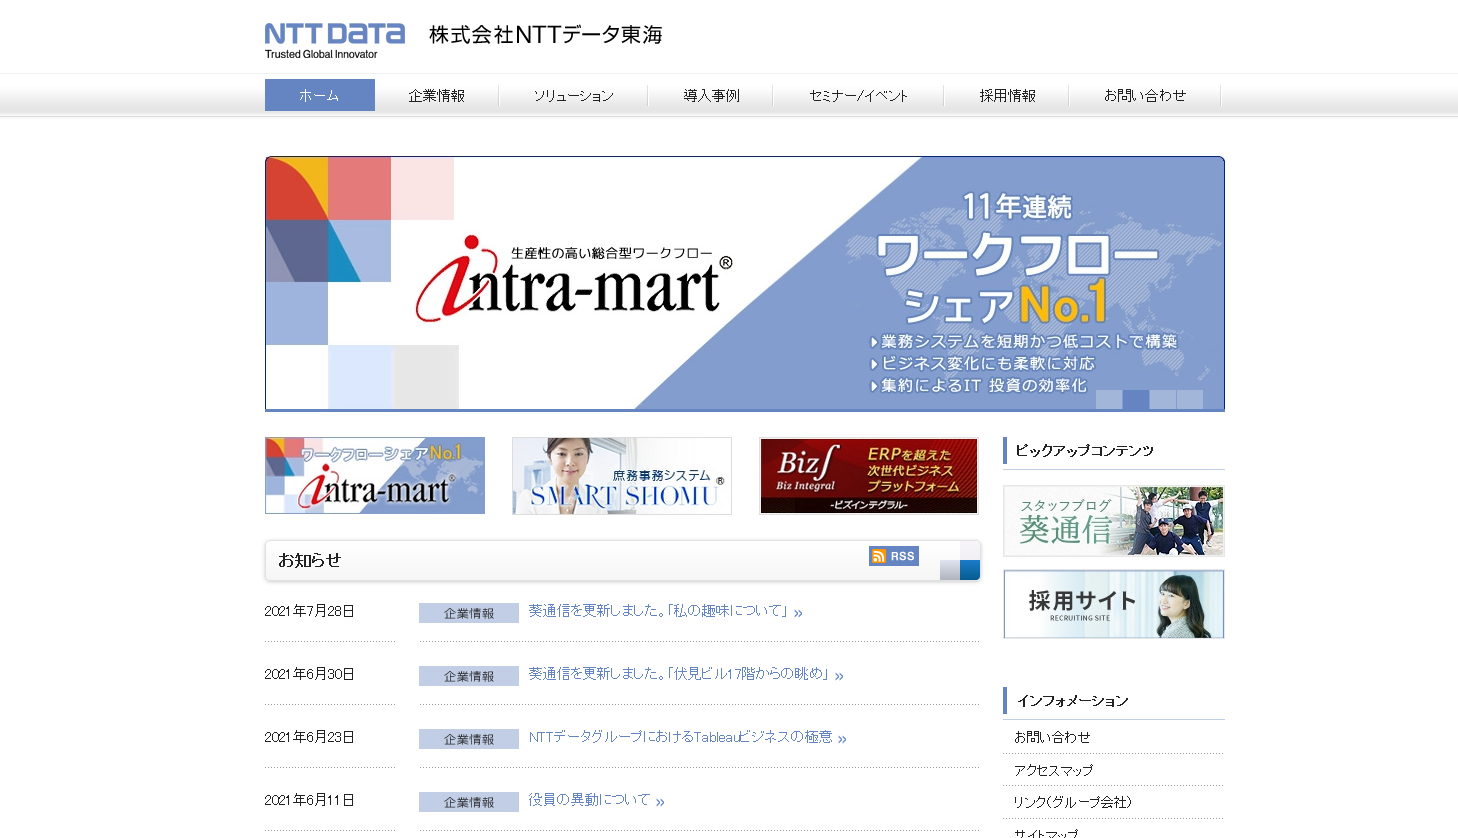Go to the 導入事例 page
This screenshot has width=1458, height=838.
pyautogui.click(x=710, y=95)
